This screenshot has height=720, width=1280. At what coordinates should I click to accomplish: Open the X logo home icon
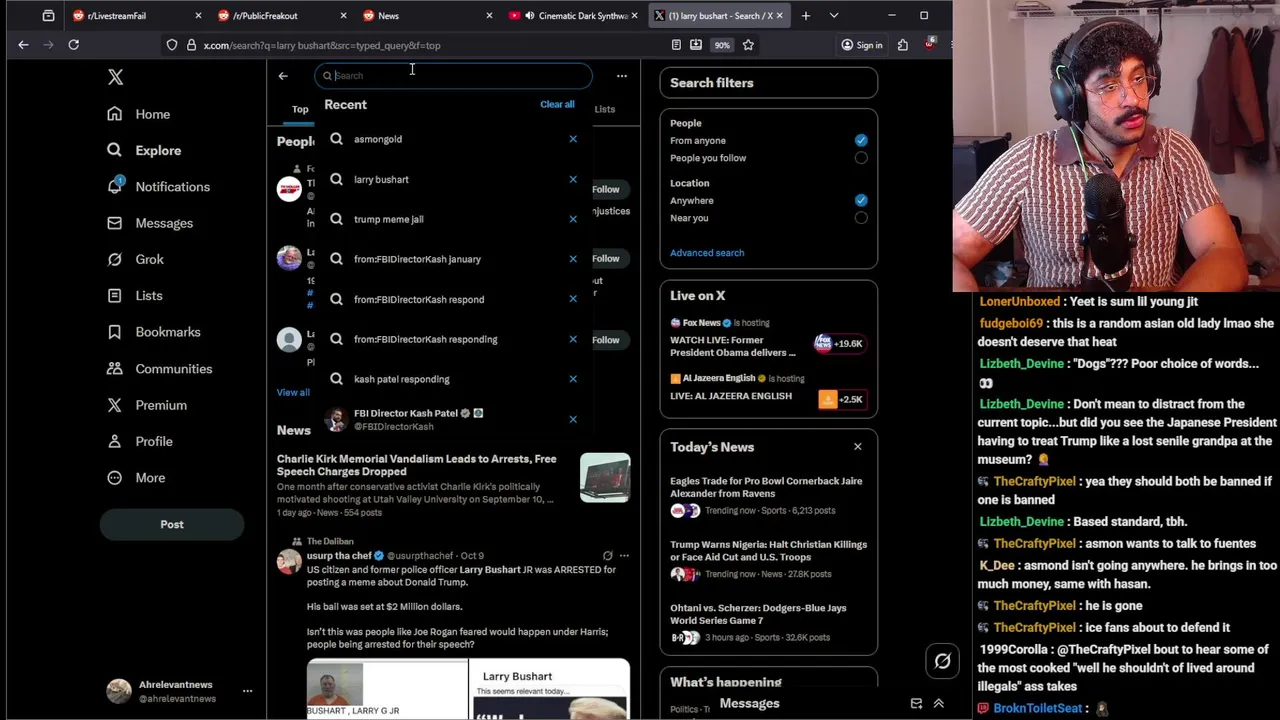pyautogui.click(x=115, y=77)
